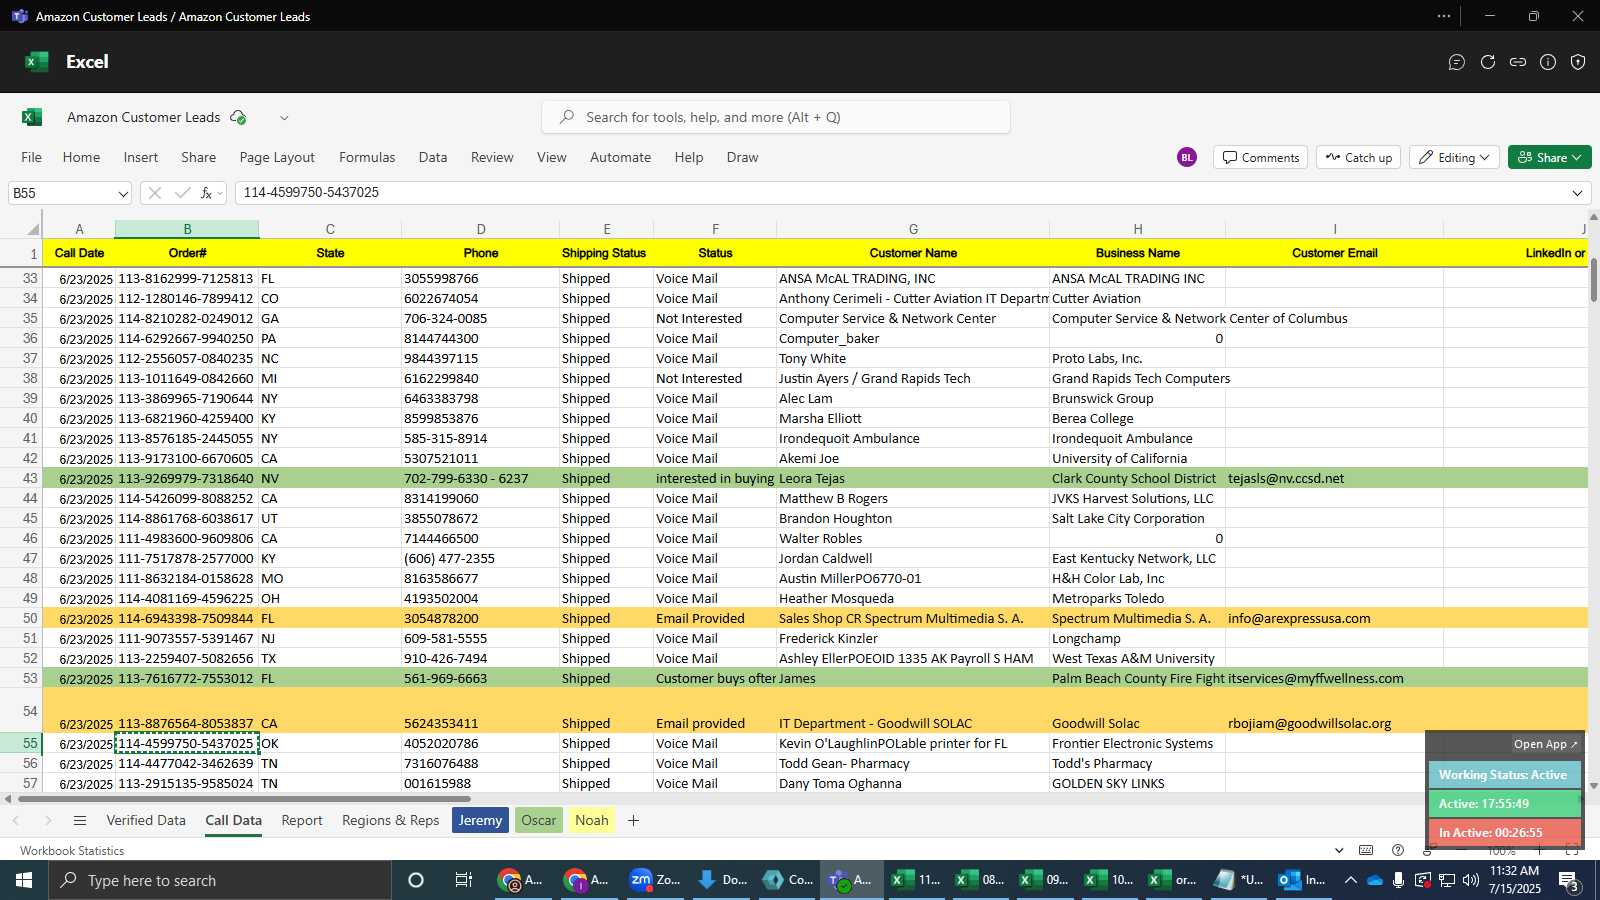Show hidden system tray icons
Screen dimensions: 1600x900
click(1350, 880)
